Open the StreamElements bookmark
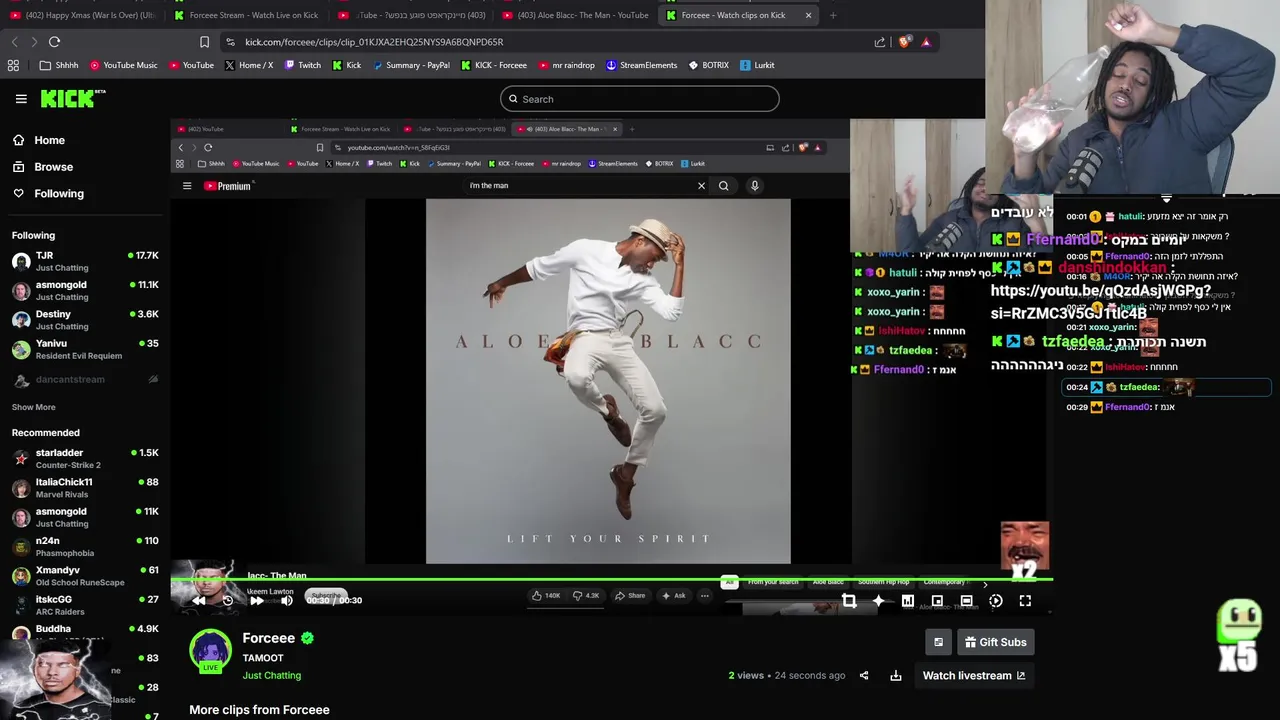 click(641, 65)
